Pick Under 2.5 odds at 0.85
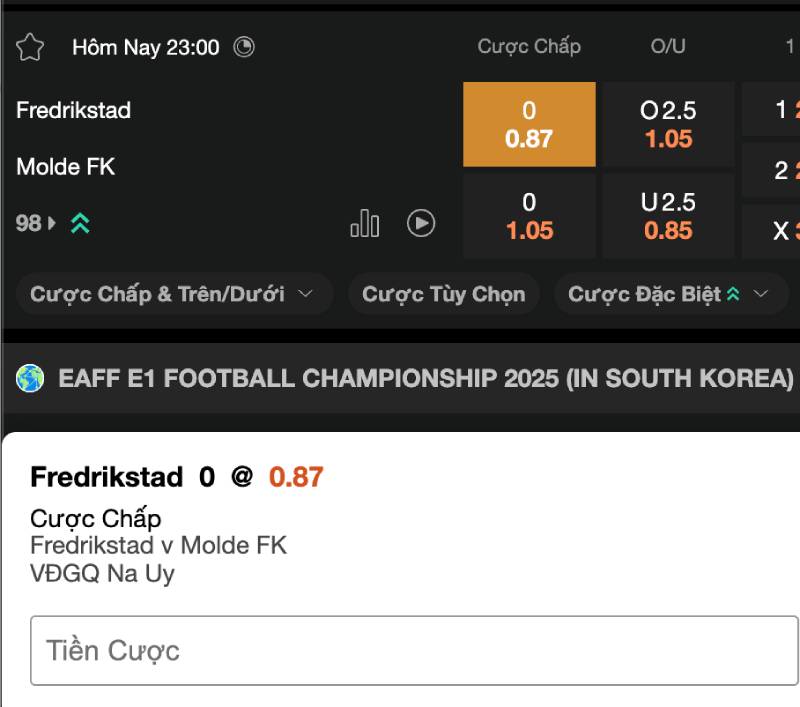The width and height of the screenshot is (800, 707). pos(668,215)
